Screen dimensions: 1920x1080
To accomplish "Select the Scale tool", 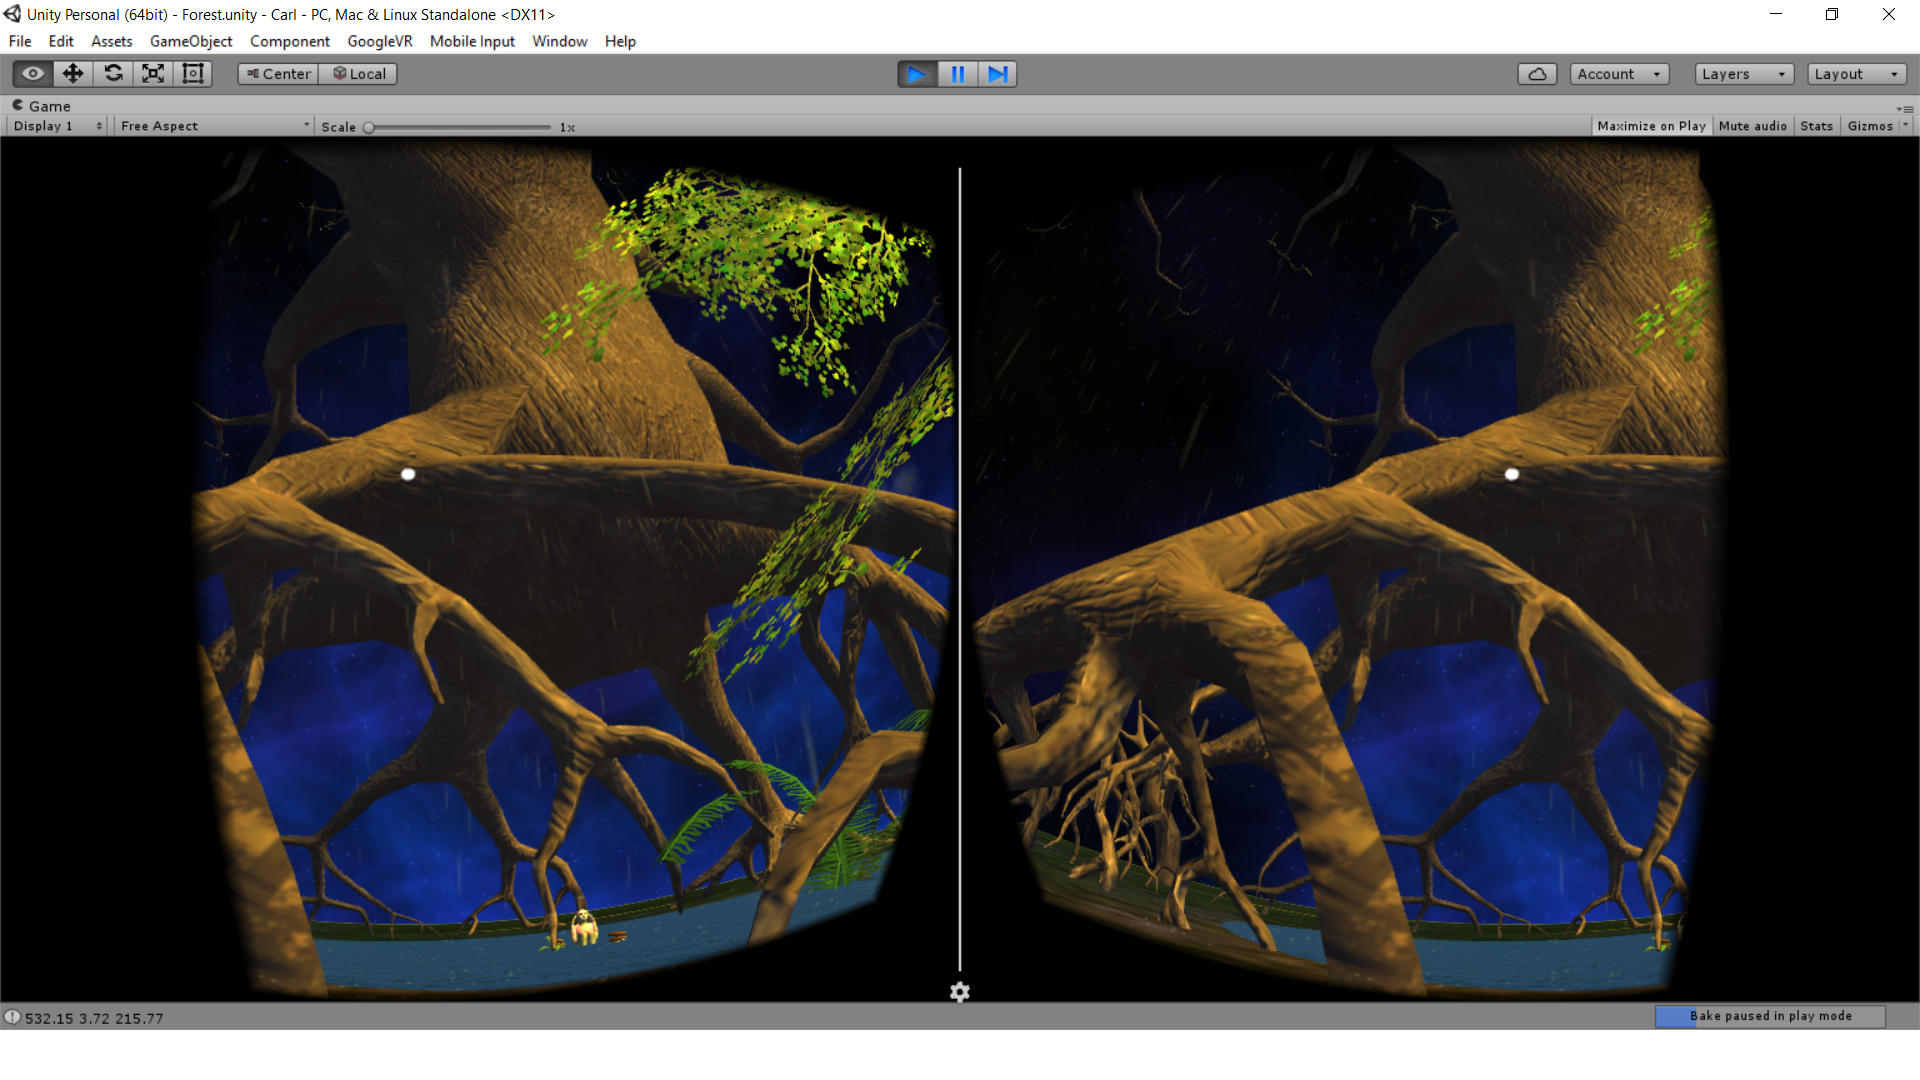I will tap(153, 74).
